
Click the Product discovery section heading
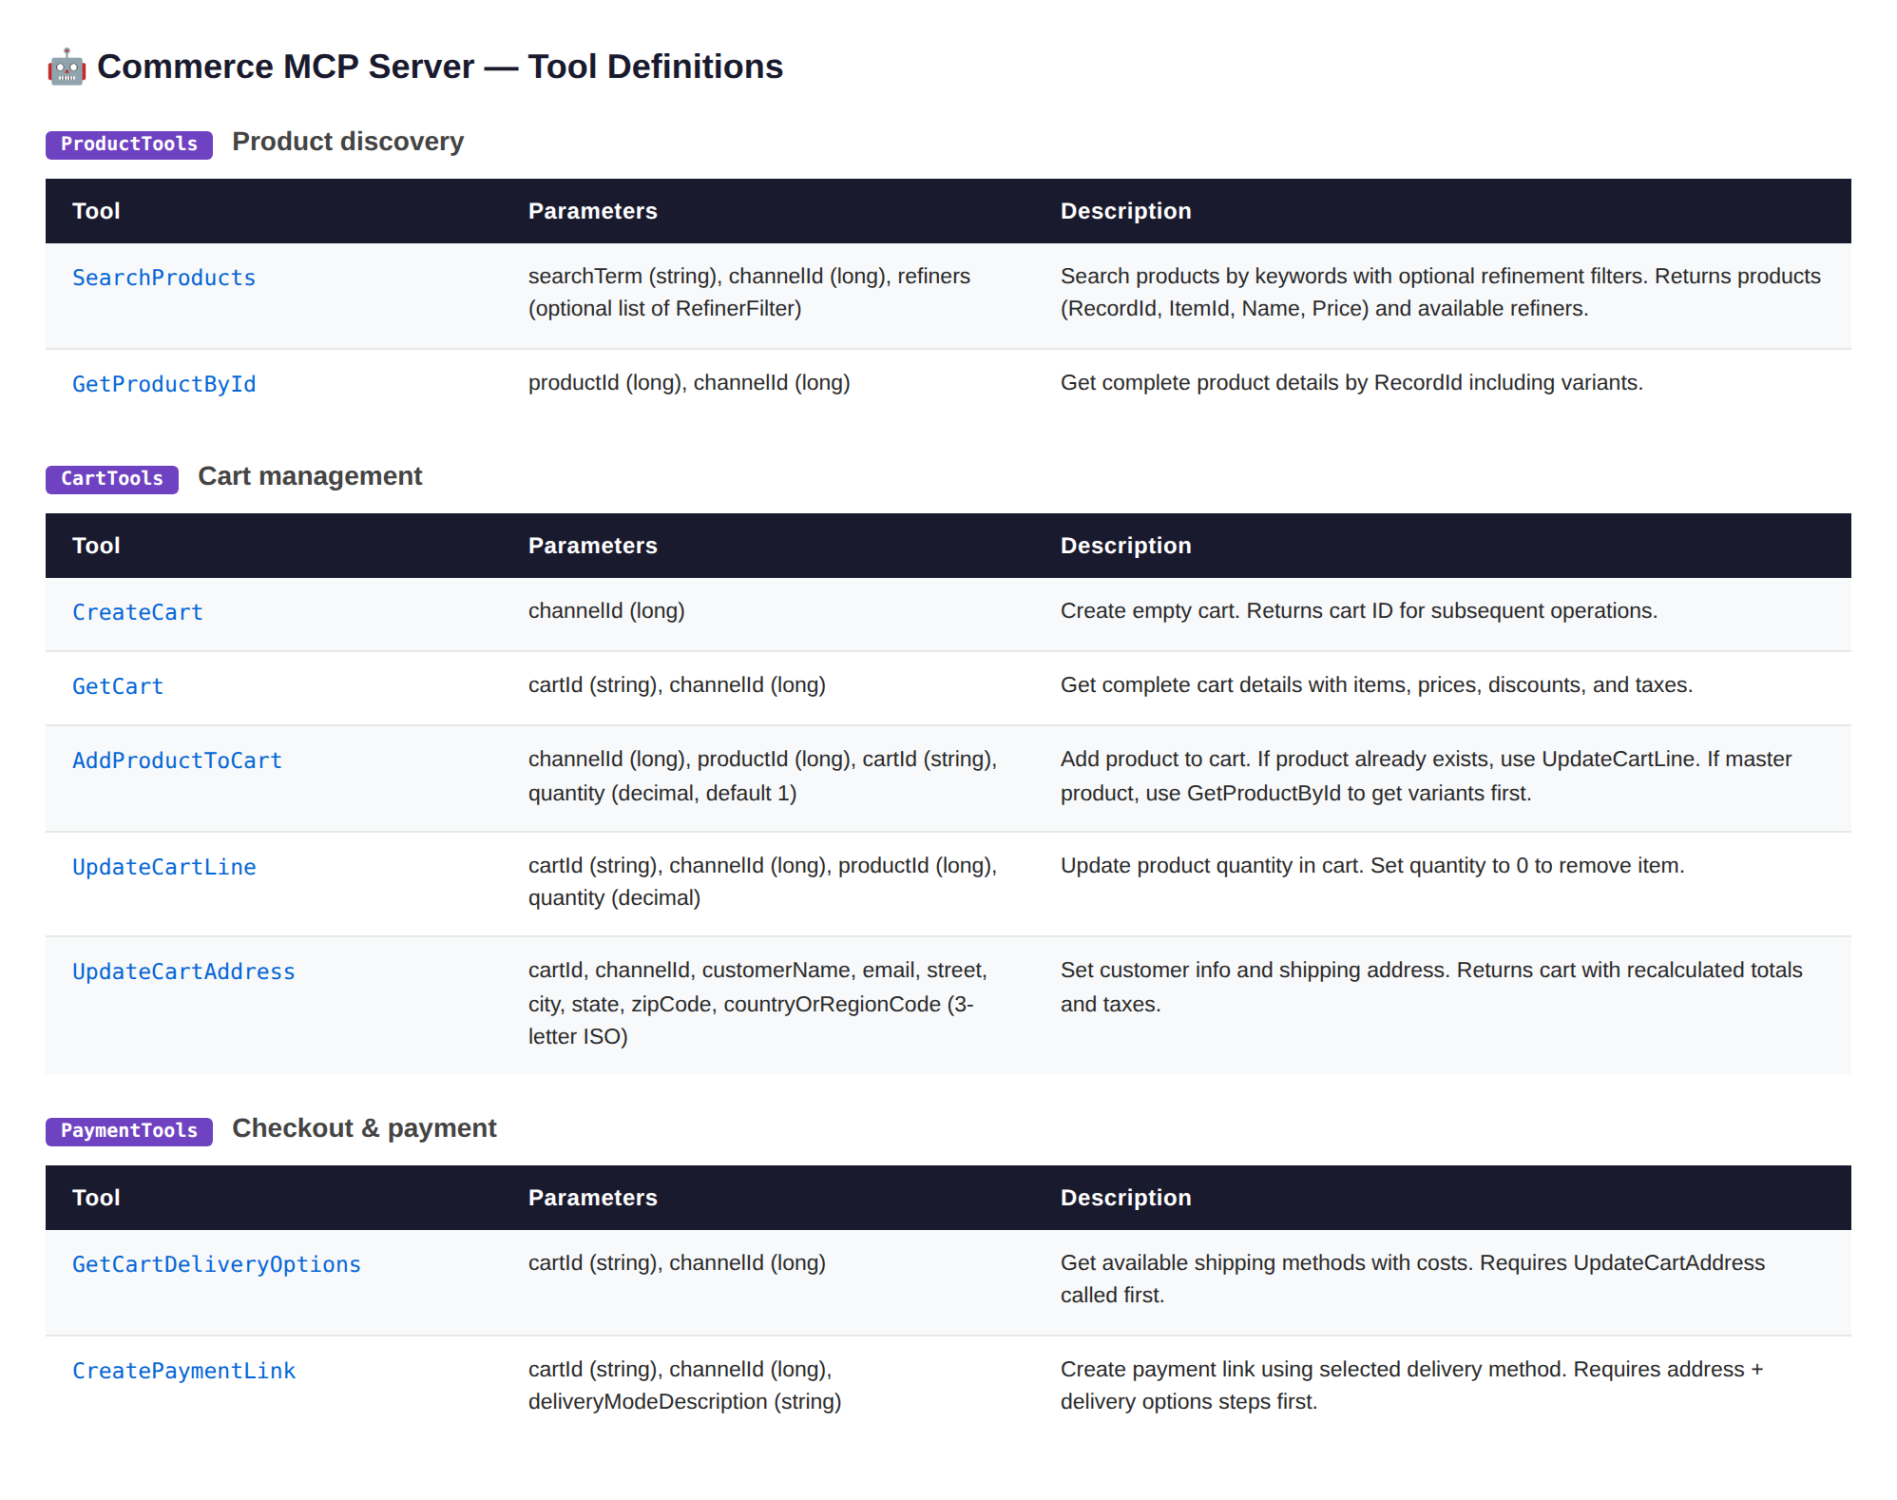[x=348, y=142]
